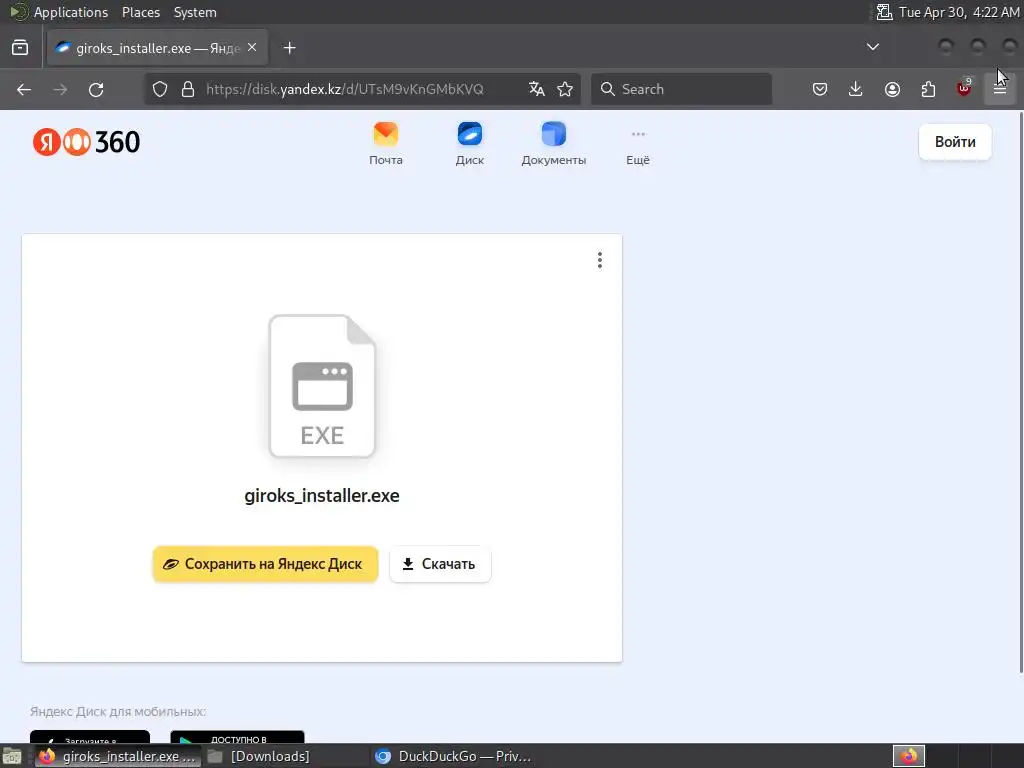Switch to giroks_installer.exe taskbar window
The height and width of the screenshot is (768, 1024).
click(118, 756)
